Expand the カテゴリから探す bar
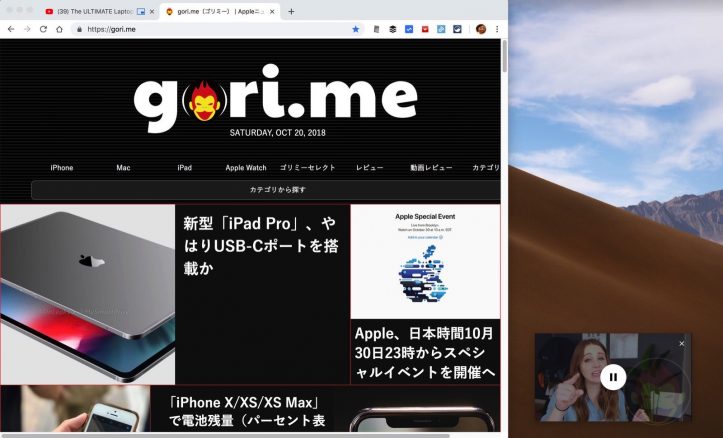Image resolution: width=723 pixels, height=438 pixels. 266,189
